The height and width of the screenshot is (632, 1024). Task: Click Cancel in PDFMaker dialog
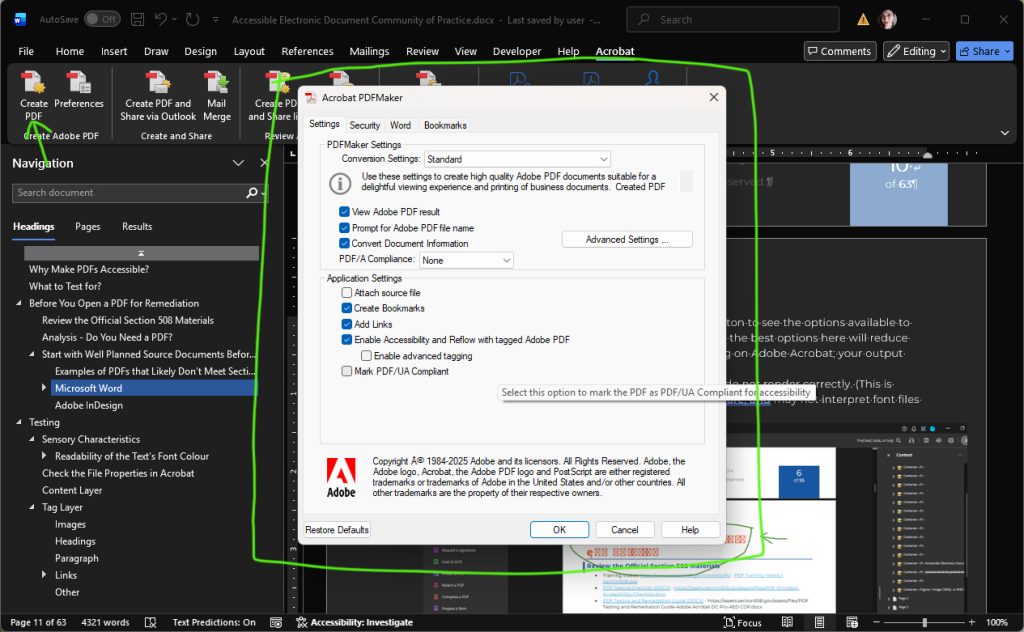pos(624,529)
